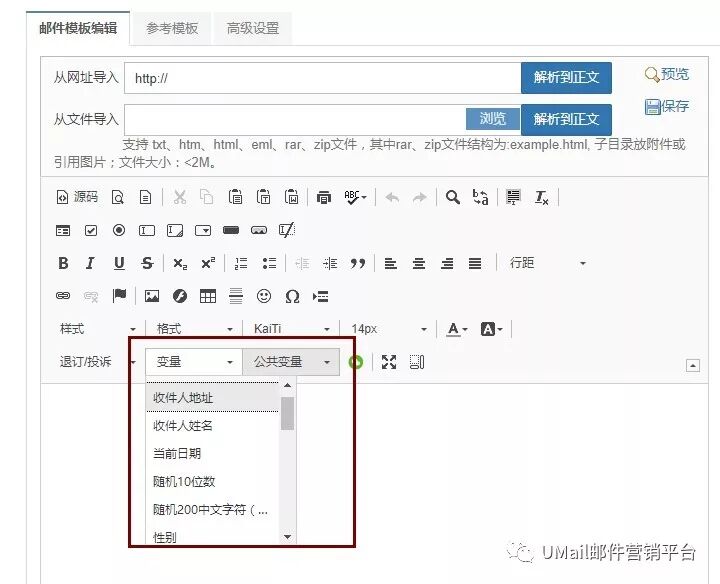720x584 pixels.
Task: Open the 公共变量 public variable dropdown
Action: (x=291, y=362)
